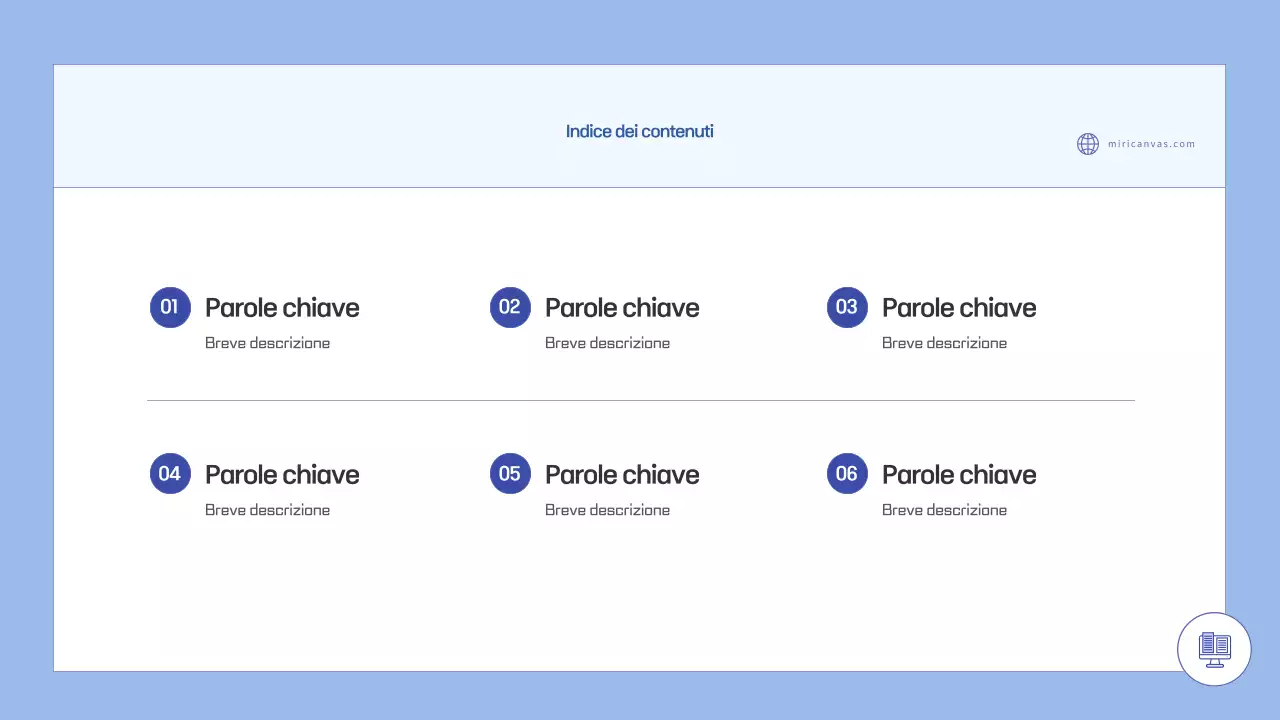Click the globe icon beside miricanvas.com
The height and width of the screenshot is (720, 1280).
(1088, 144)
